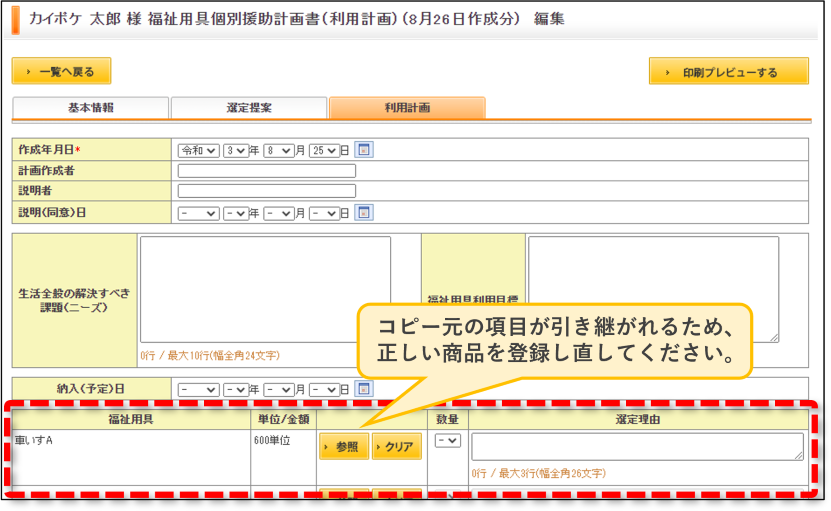Open era dropdown in 説明(同意)日 row
Screen dimensions: 831x511
click(x=199, y=213)
